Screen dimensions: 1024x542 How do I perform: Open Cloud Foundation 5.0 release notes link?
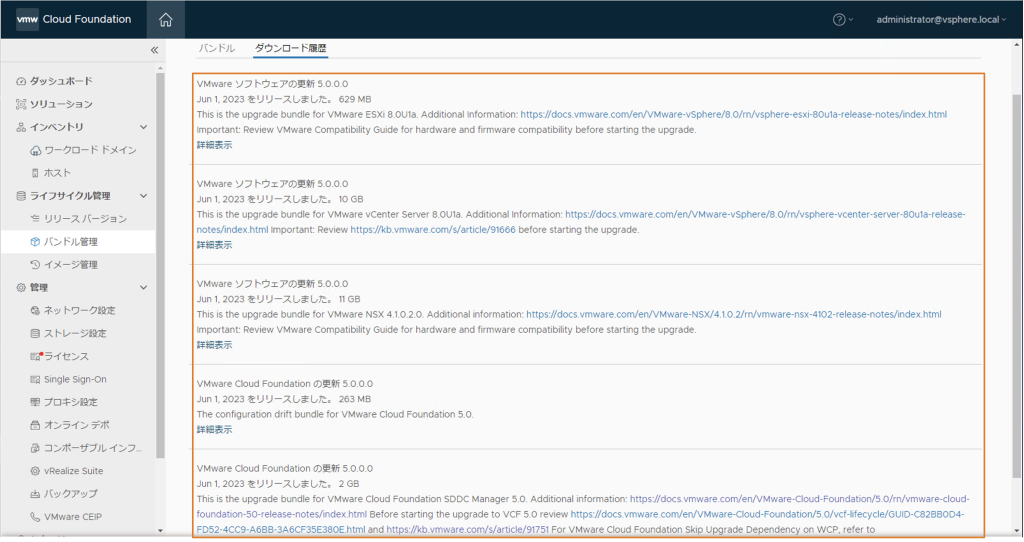point(800,499)
